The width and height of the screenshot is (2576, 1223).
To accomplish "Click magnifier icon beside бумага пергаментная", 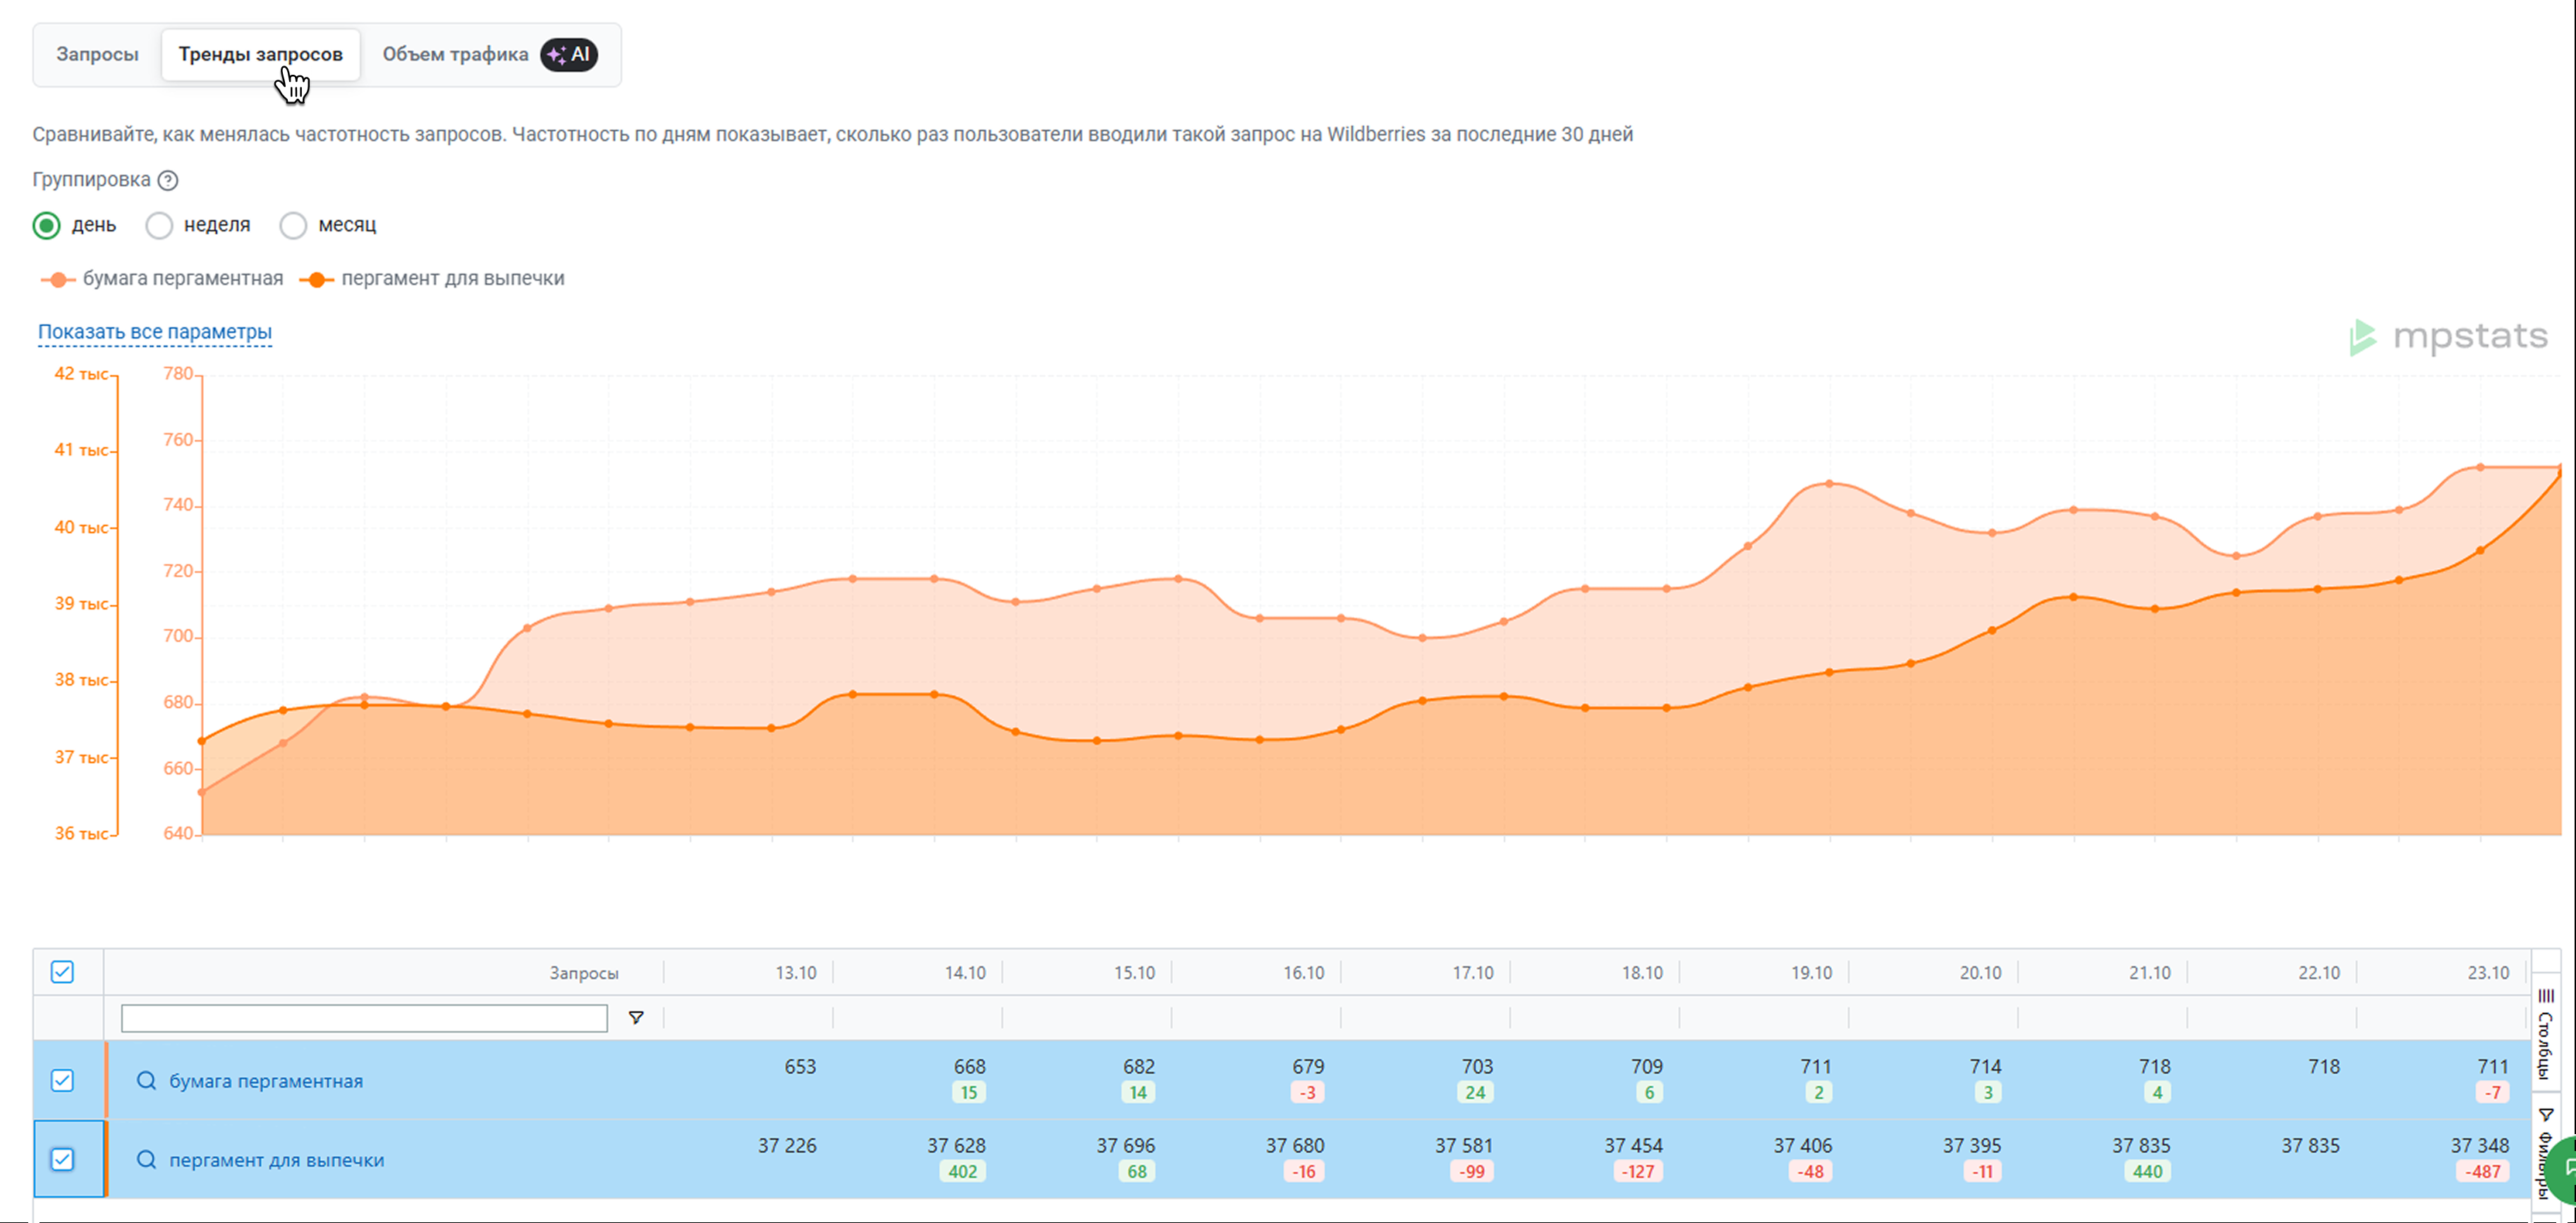I will click(x=146, y=1081).
